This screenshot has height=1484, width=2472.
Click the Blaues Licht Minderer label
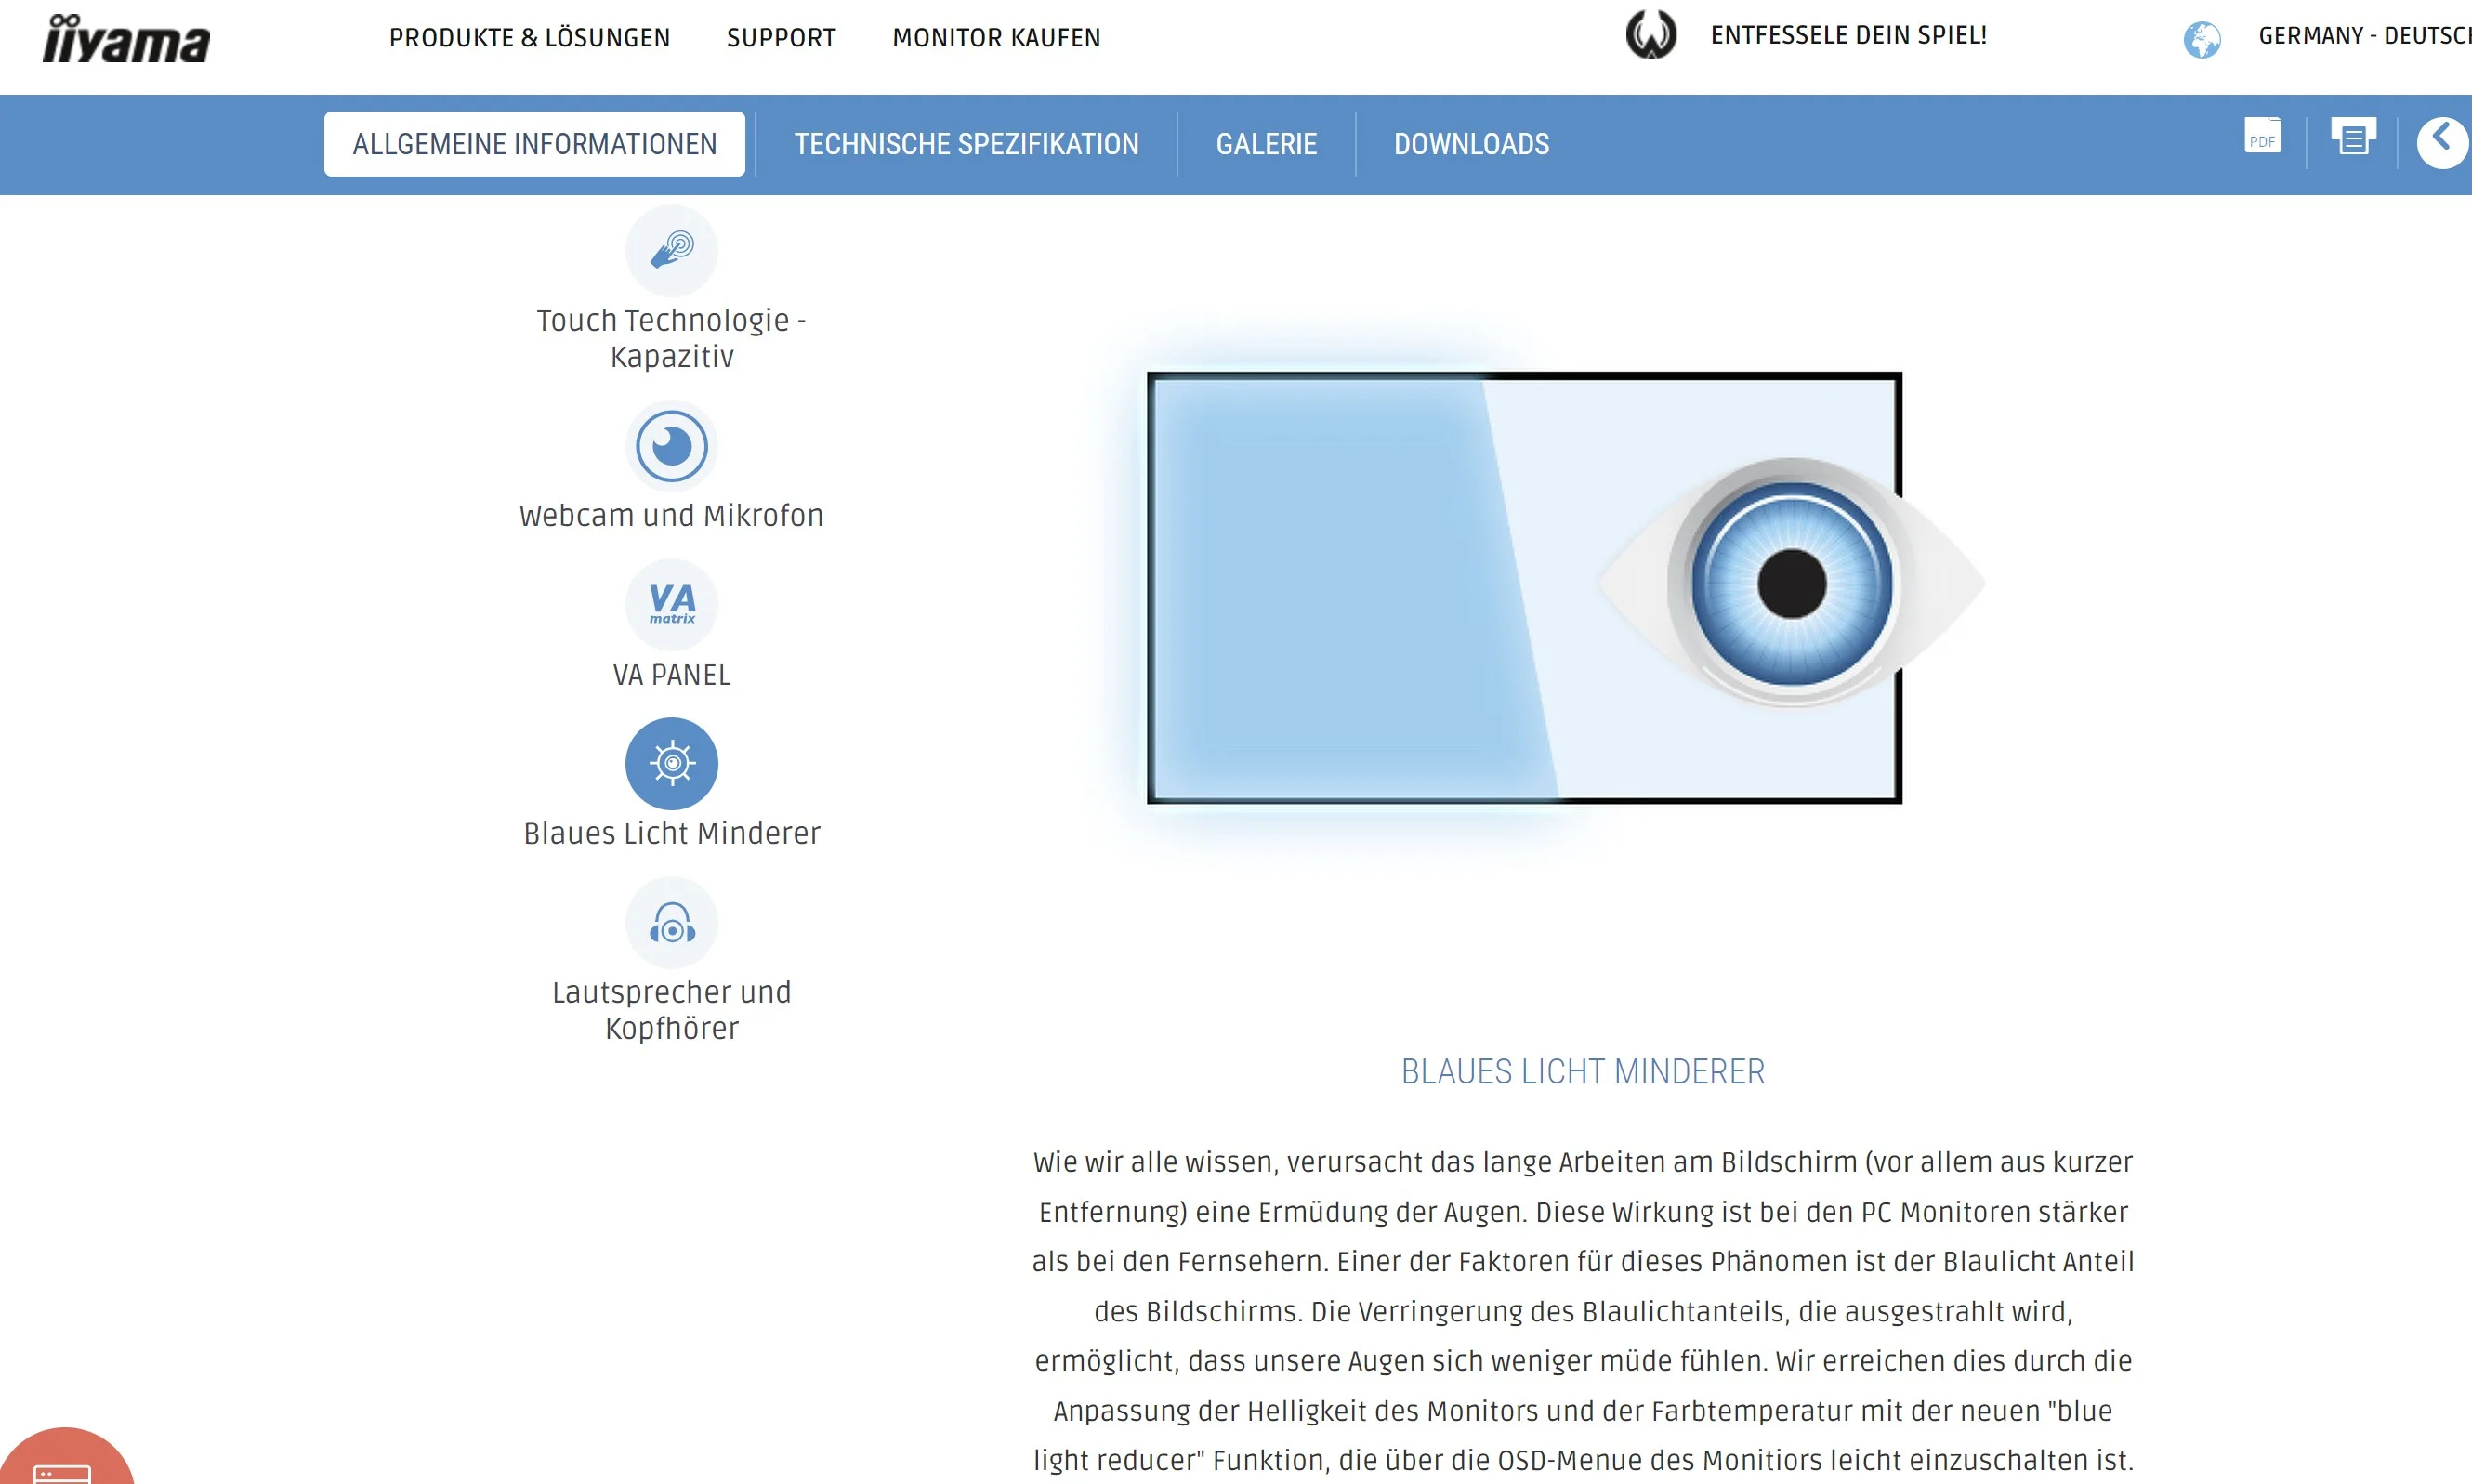pos(672,833)
